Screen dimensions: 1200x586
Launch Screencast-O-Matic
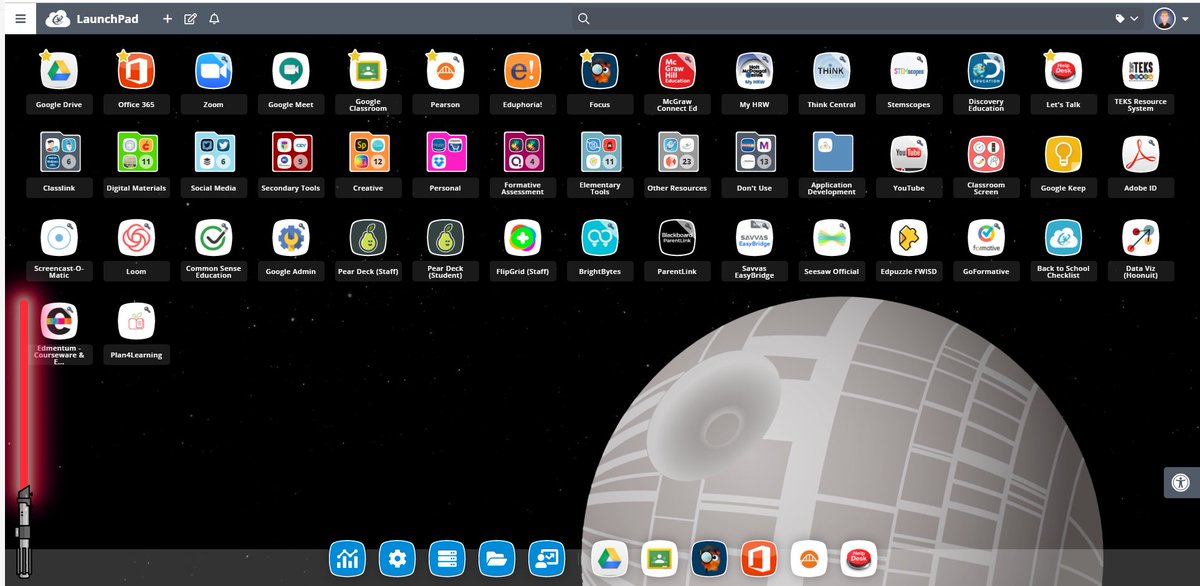tap(59, 238)
